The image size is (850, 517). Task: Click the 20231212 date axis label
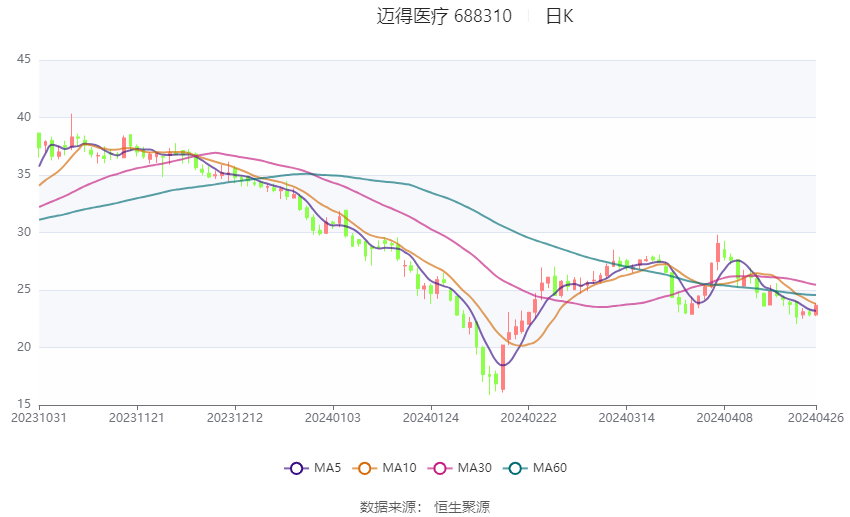point(235,418)
